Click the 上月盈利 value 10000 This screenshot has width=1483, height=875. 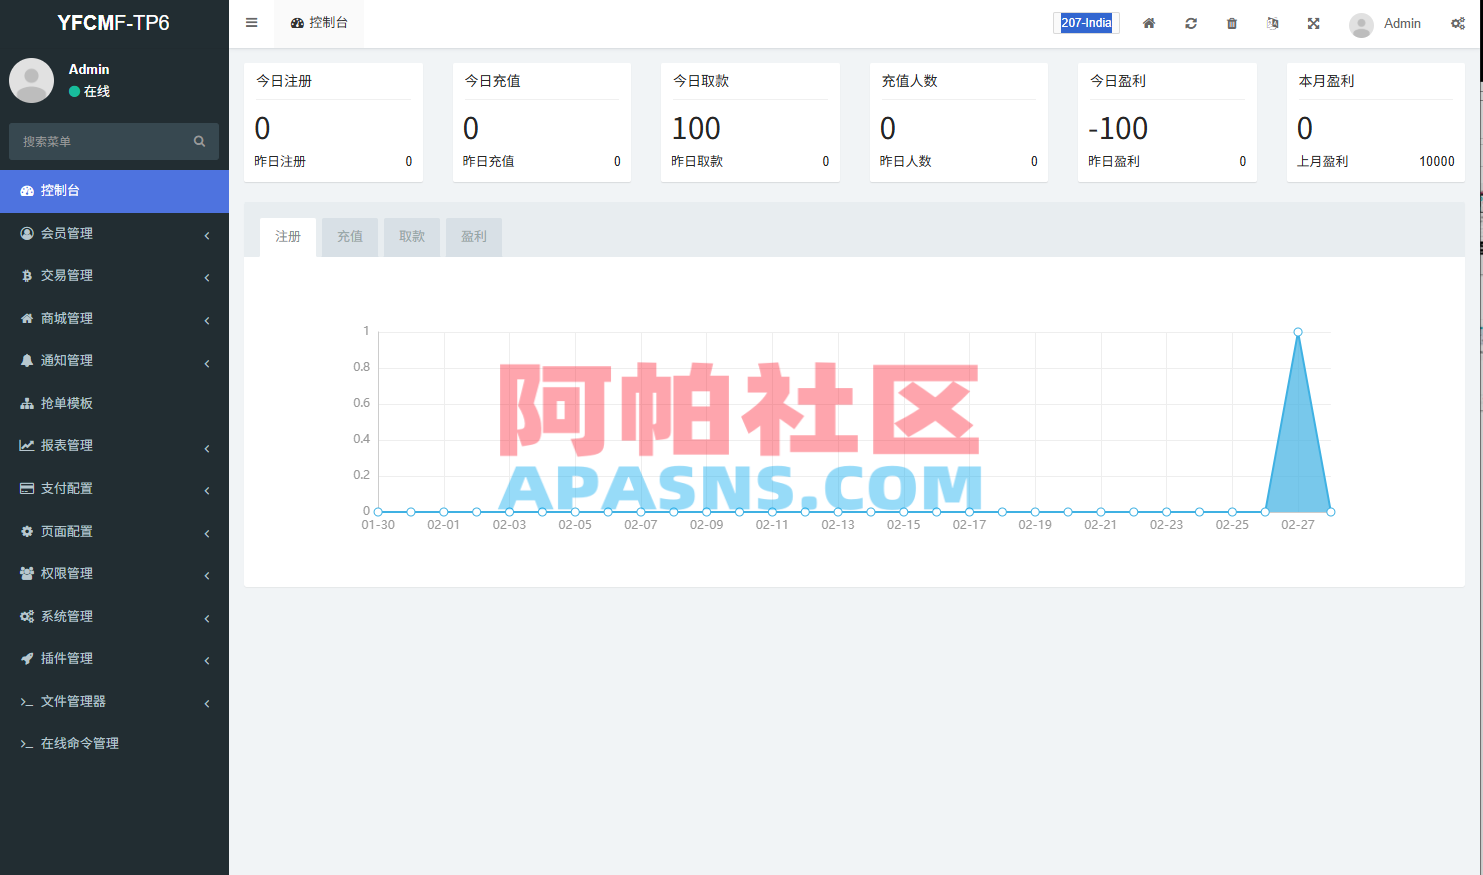(1437, 161)
